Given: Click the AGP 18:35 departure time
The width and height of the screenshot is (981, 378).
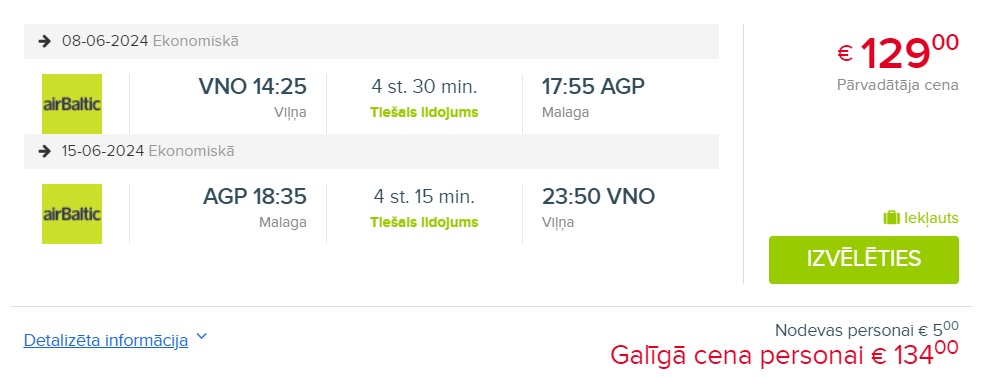Looking at the screenshot, I should pos(255,197).
